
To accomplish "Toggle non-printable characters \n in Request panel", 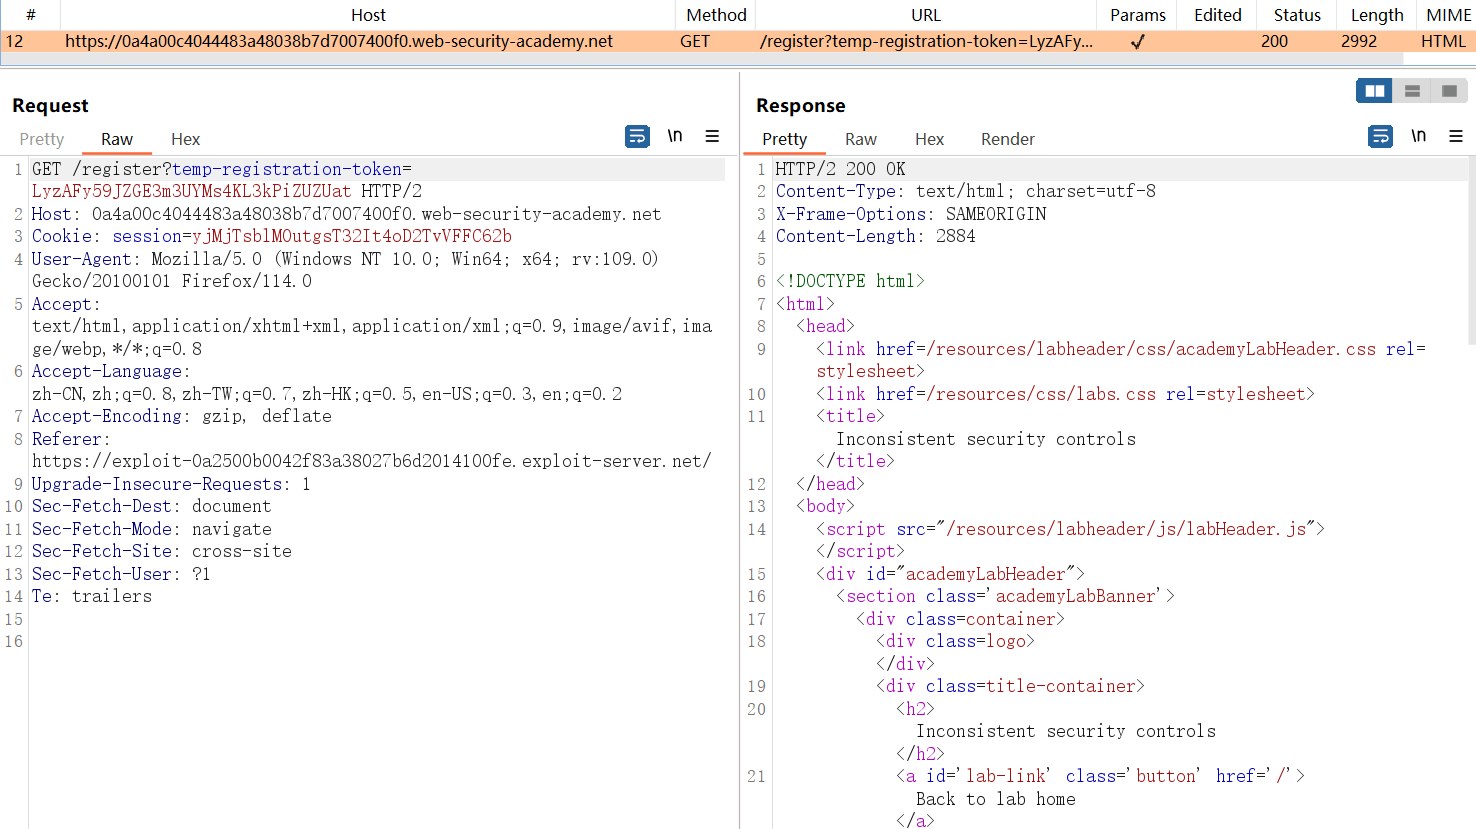I will pyautogui.click(x=675, y=136).
